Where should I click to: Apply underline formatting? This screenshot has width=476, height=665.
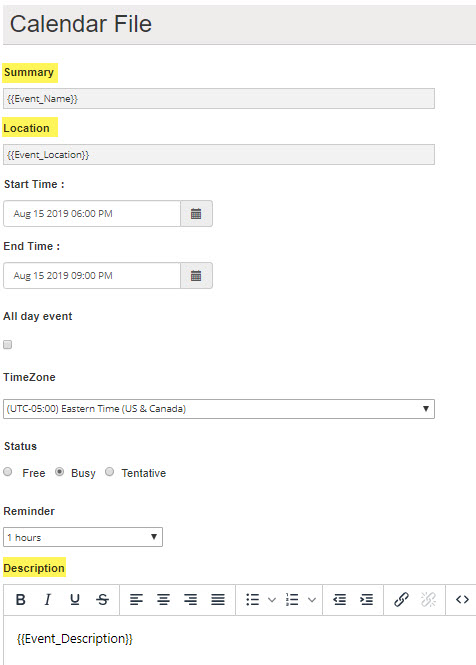click(75, 599)
